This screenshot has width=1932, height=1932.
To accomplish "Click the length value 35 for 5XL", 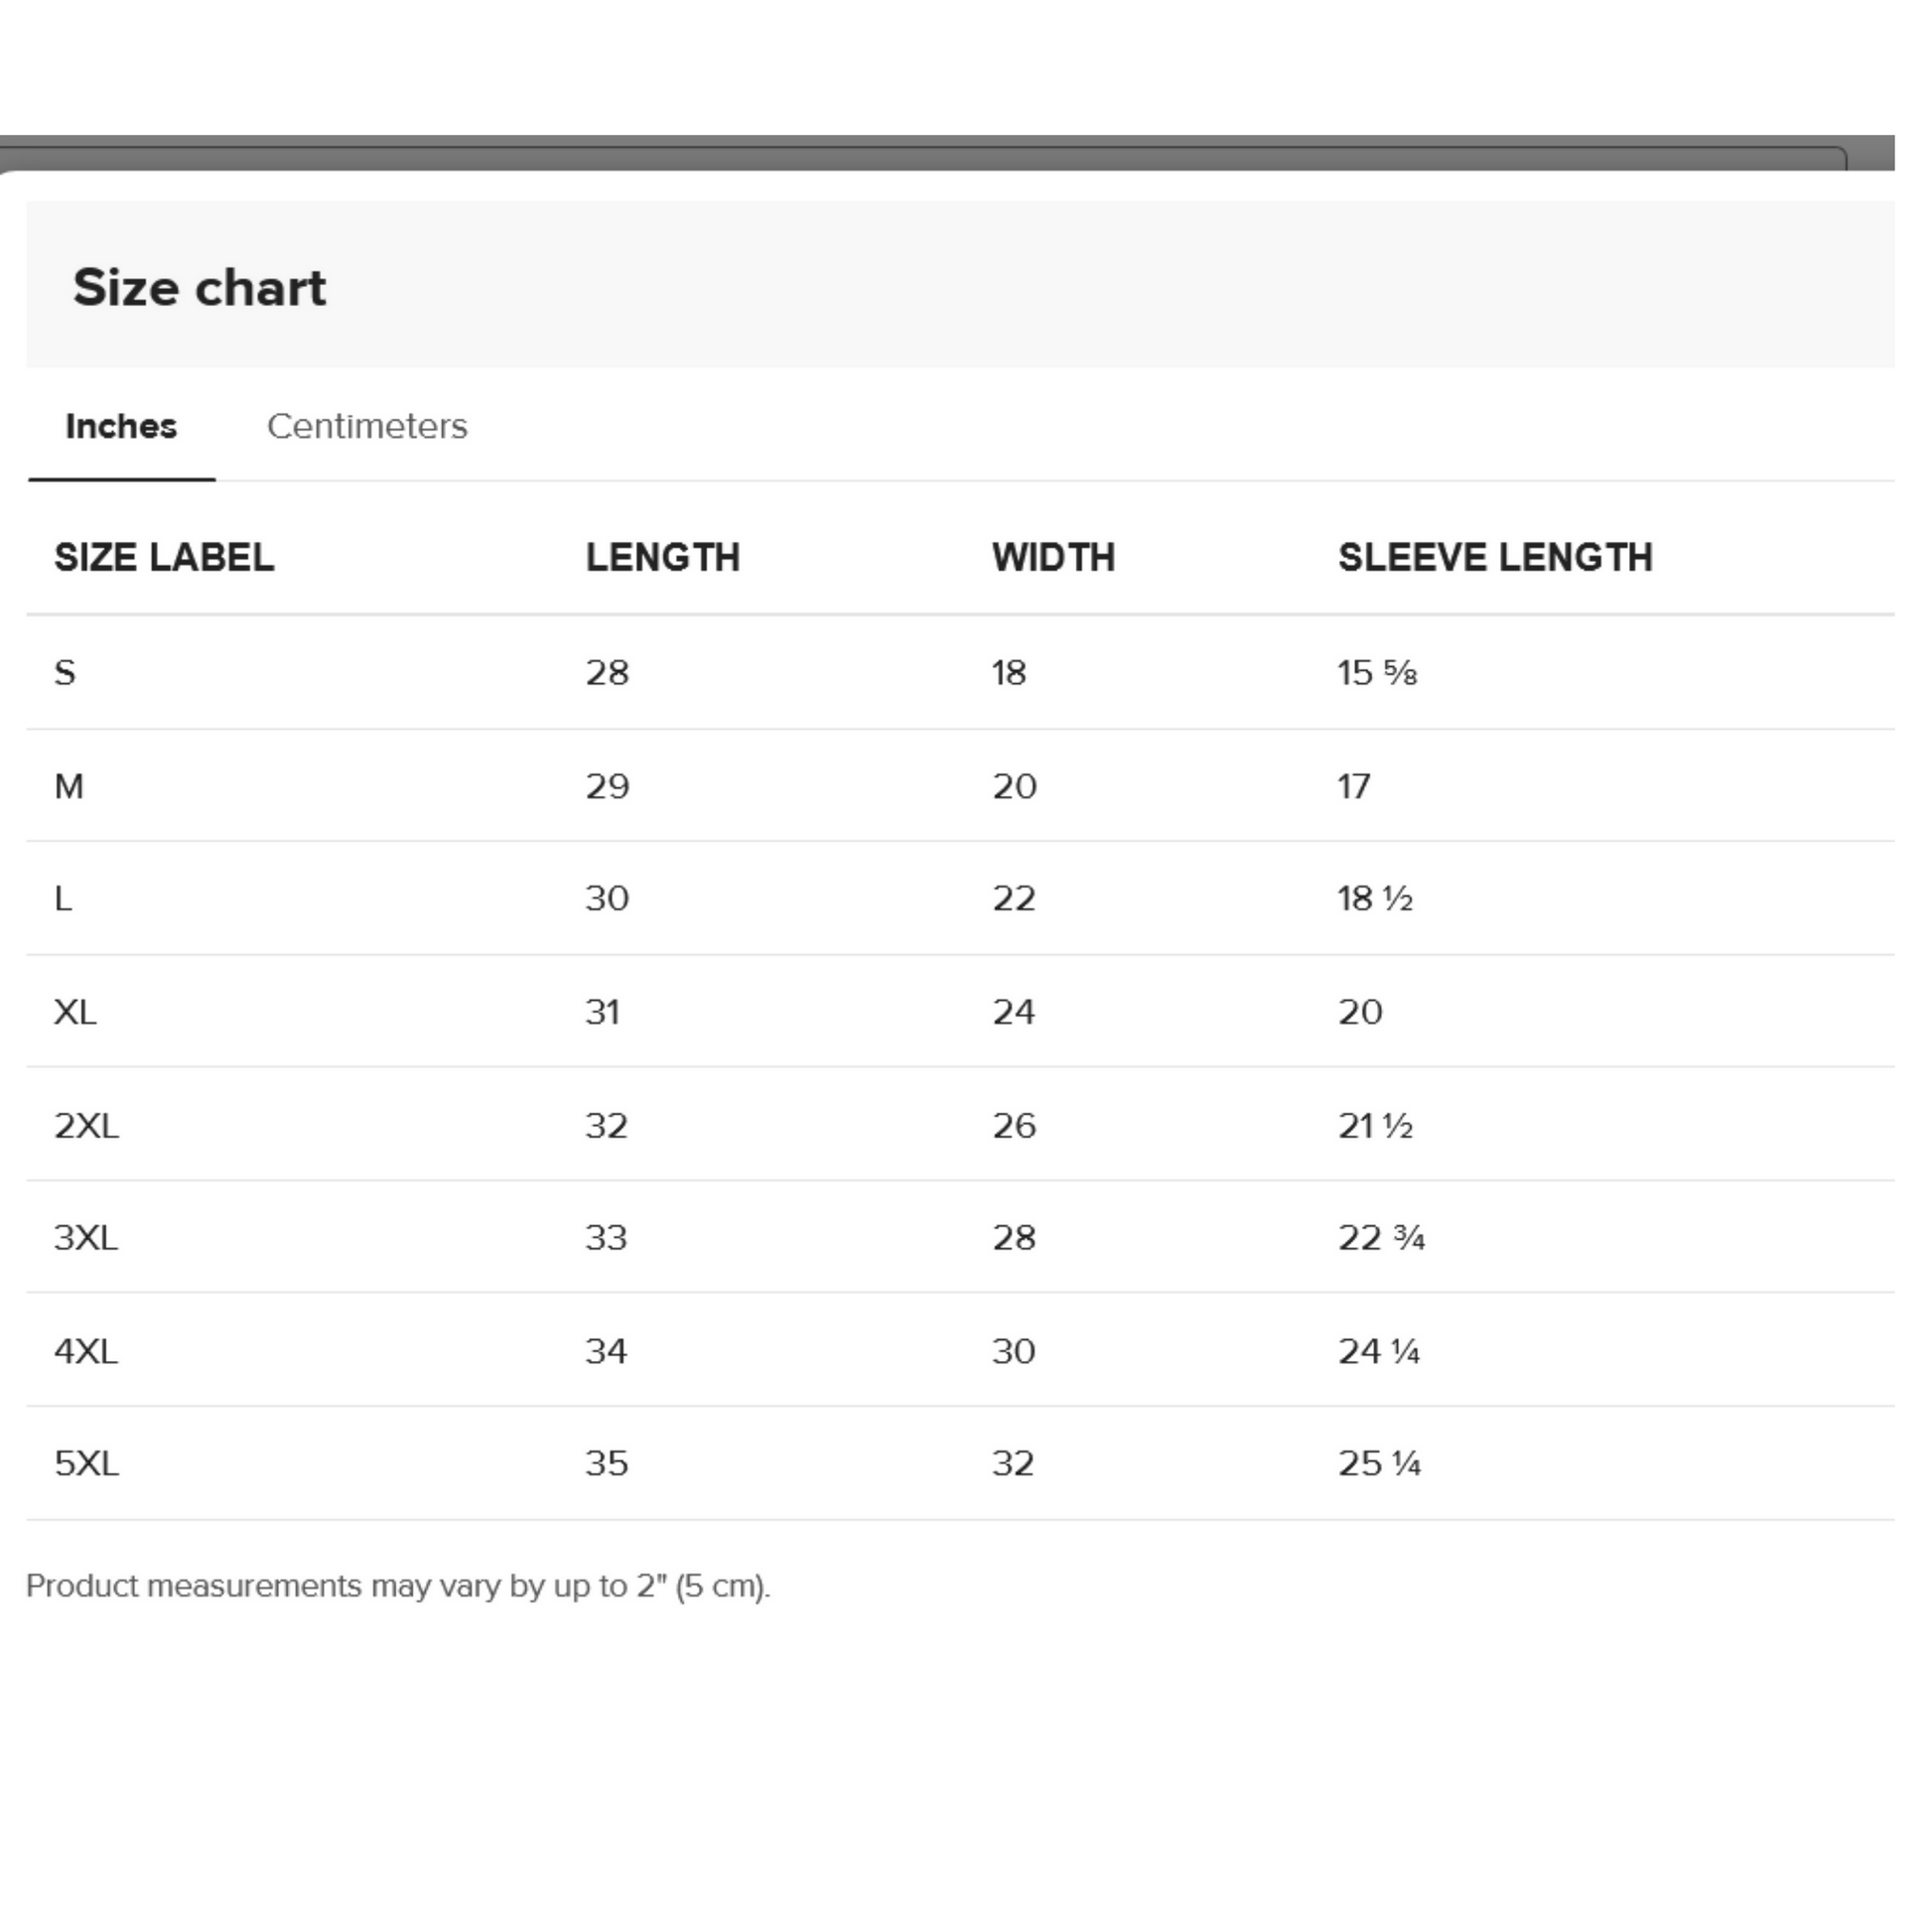I will coord(607,1464).
